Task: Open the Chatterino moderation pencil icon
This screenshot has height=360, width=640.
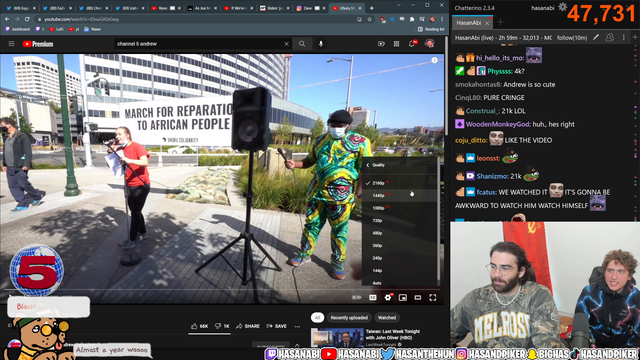Action: [596, 38]
